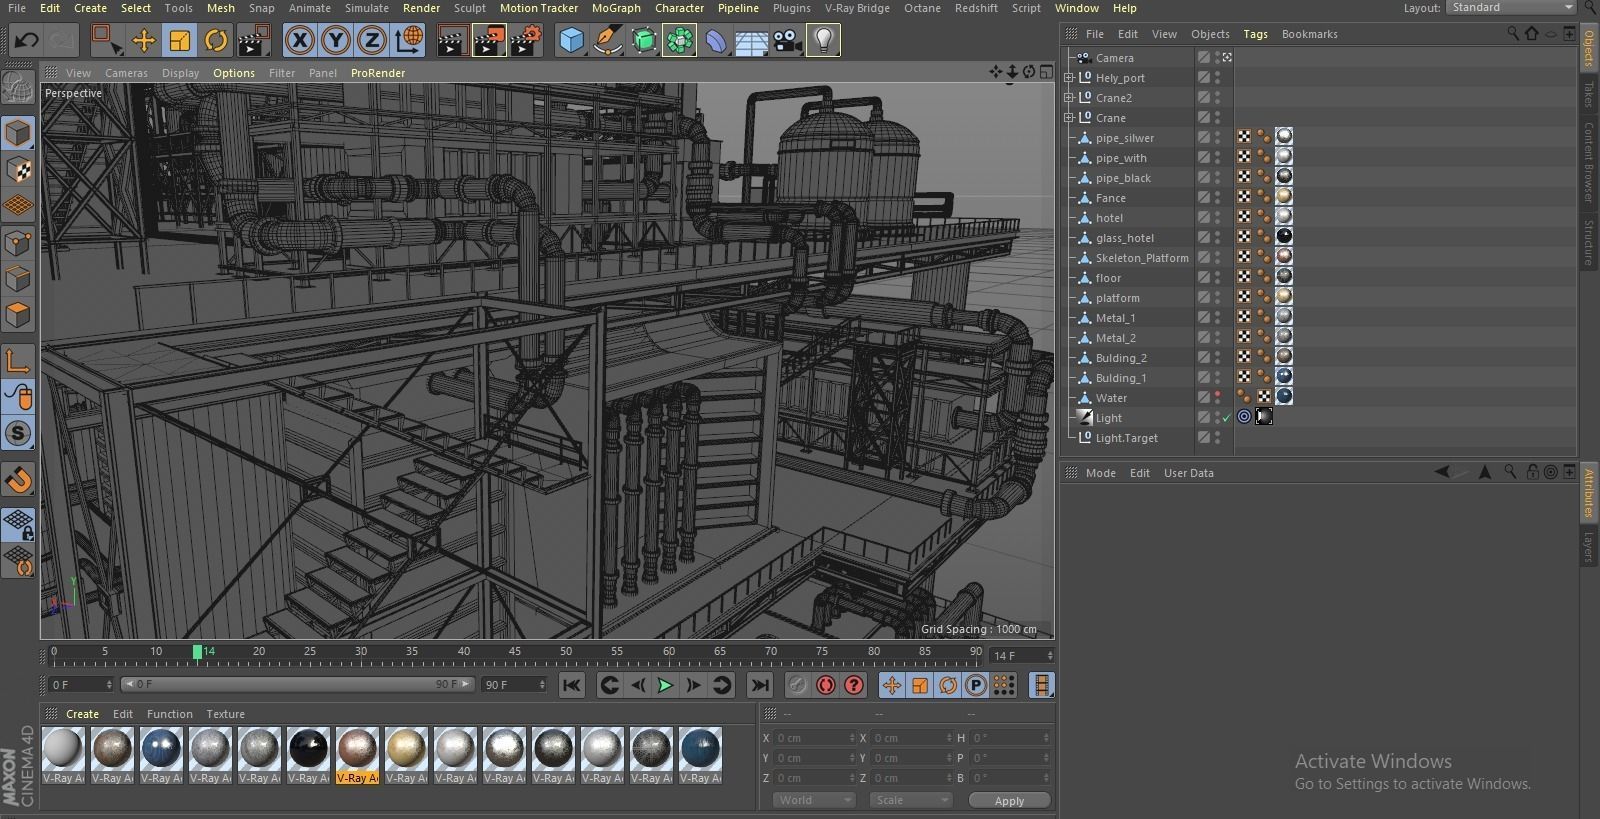The height and width of the screenshot is (819, 1600).
Task: Select the pipe_silwer object
Action: [1124, 138]
